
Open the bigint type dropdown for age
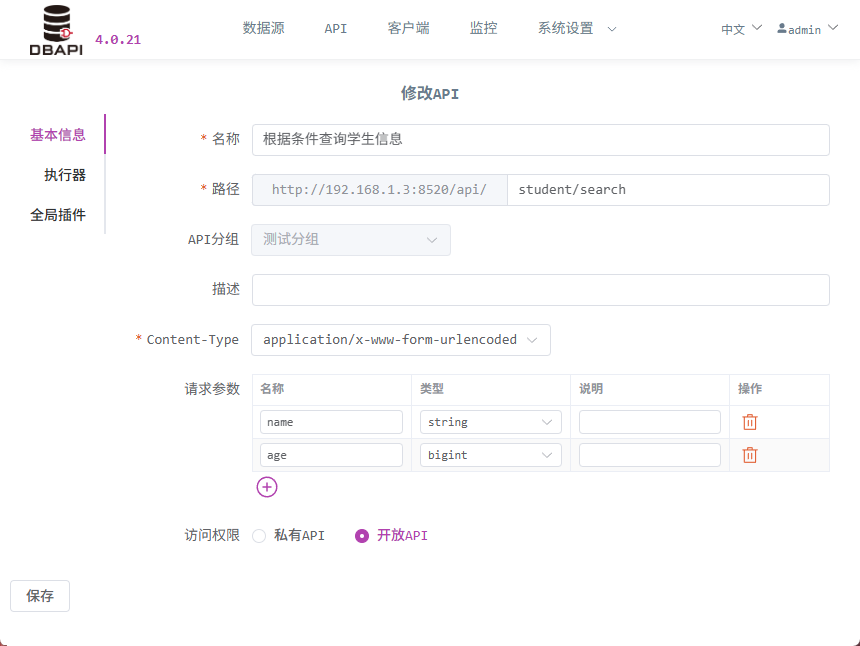(x=491, y=455)
